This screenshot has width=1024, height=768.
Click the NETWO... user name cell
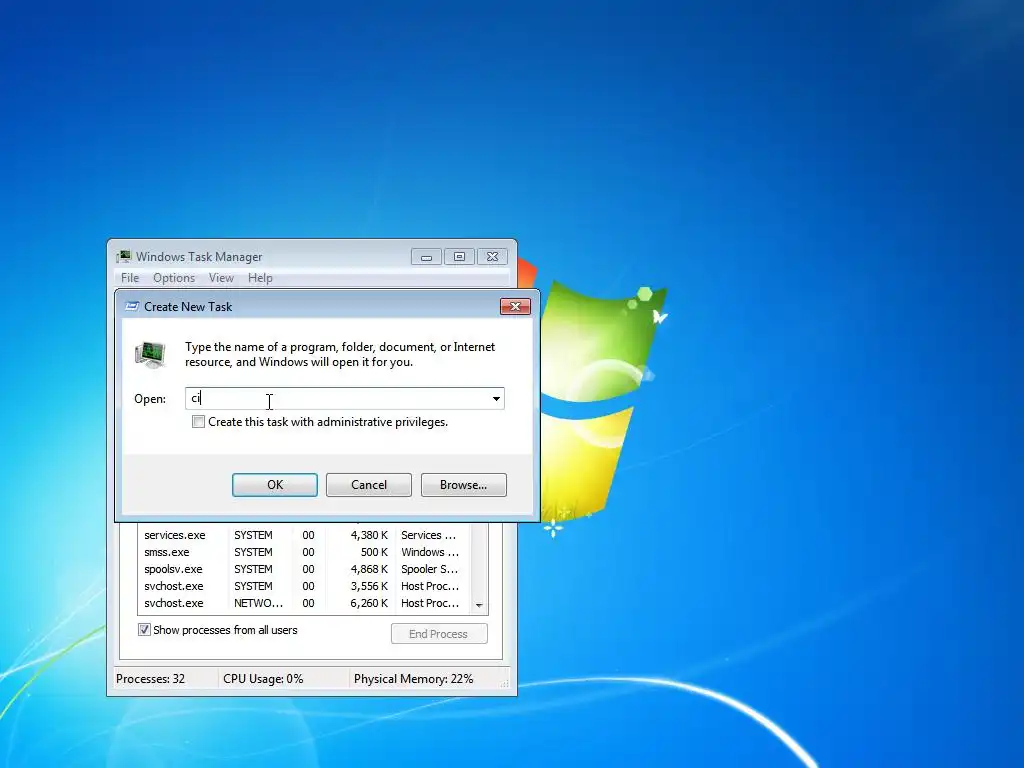click(x=259, y=603)
